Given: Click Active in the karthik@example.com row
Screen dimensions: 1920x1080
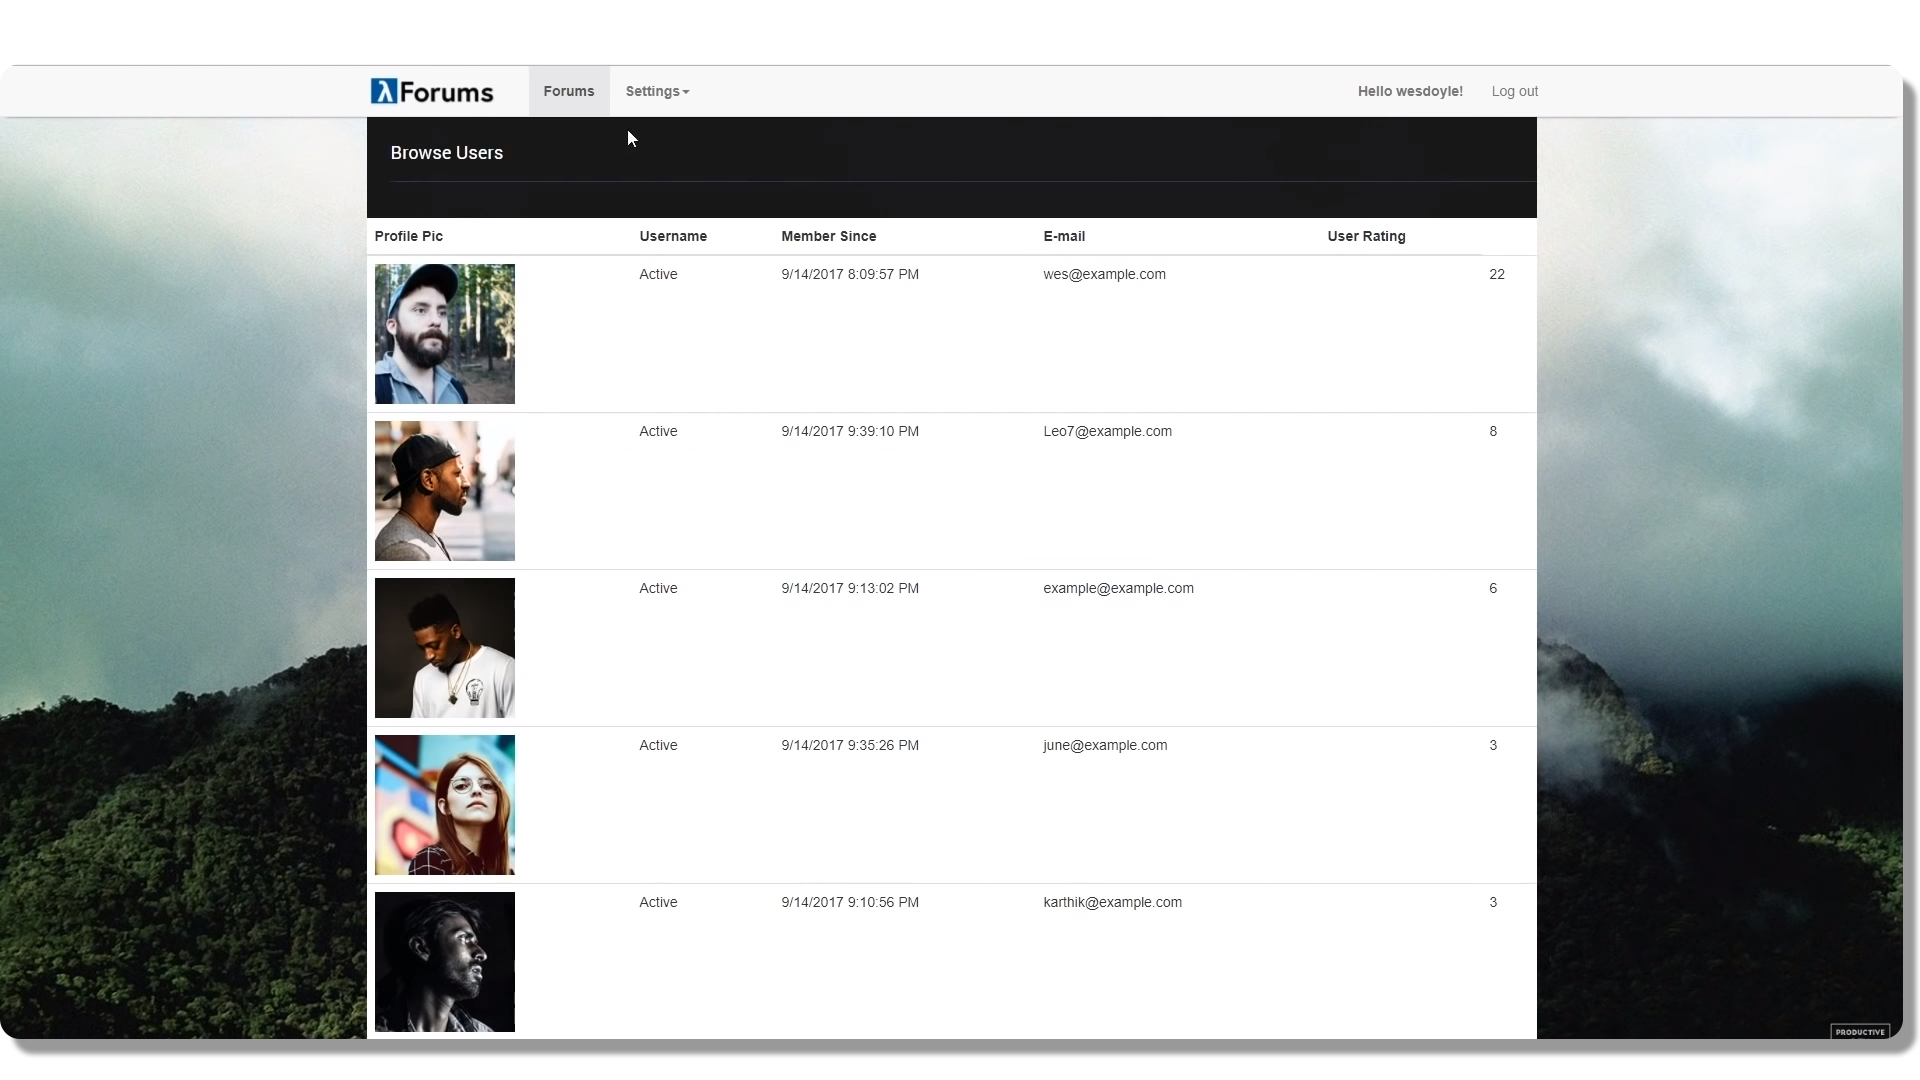Looking at the screenshot, I should [658, 902].
